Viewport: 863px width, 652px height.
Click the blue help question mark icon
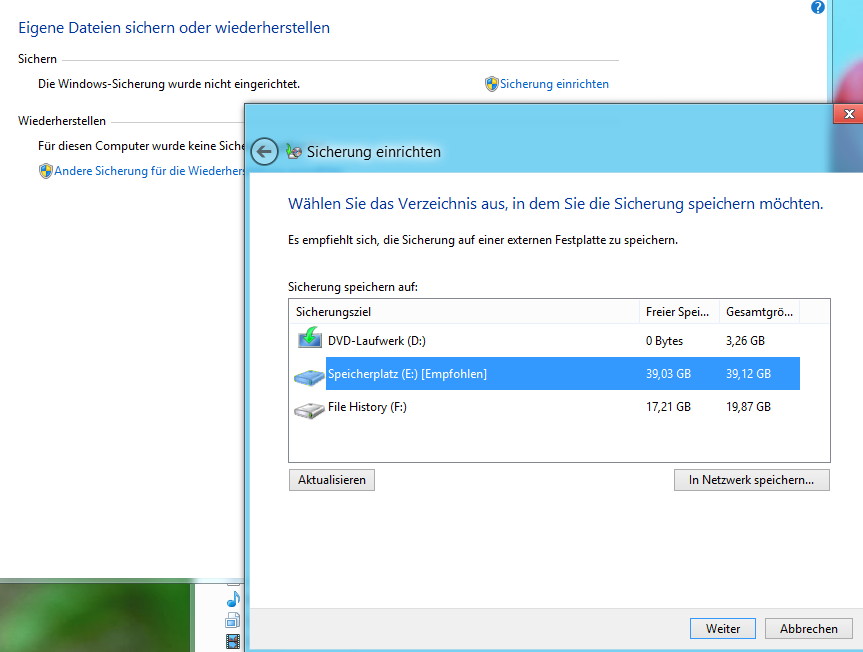coord(818,7)
